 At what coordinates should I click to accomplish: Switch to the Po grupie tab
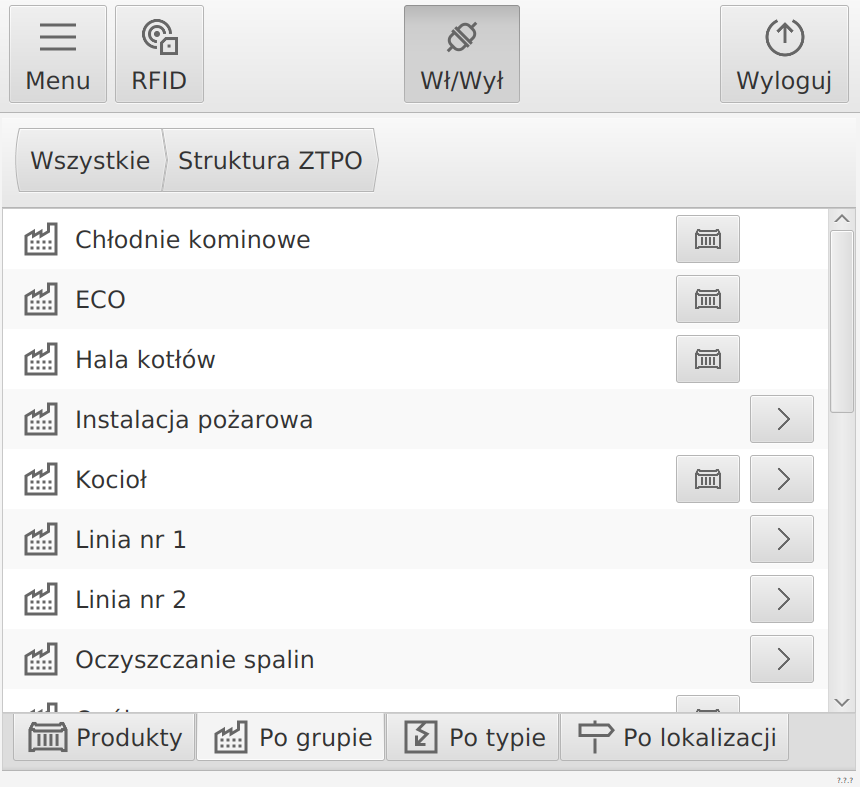(290, 737)
